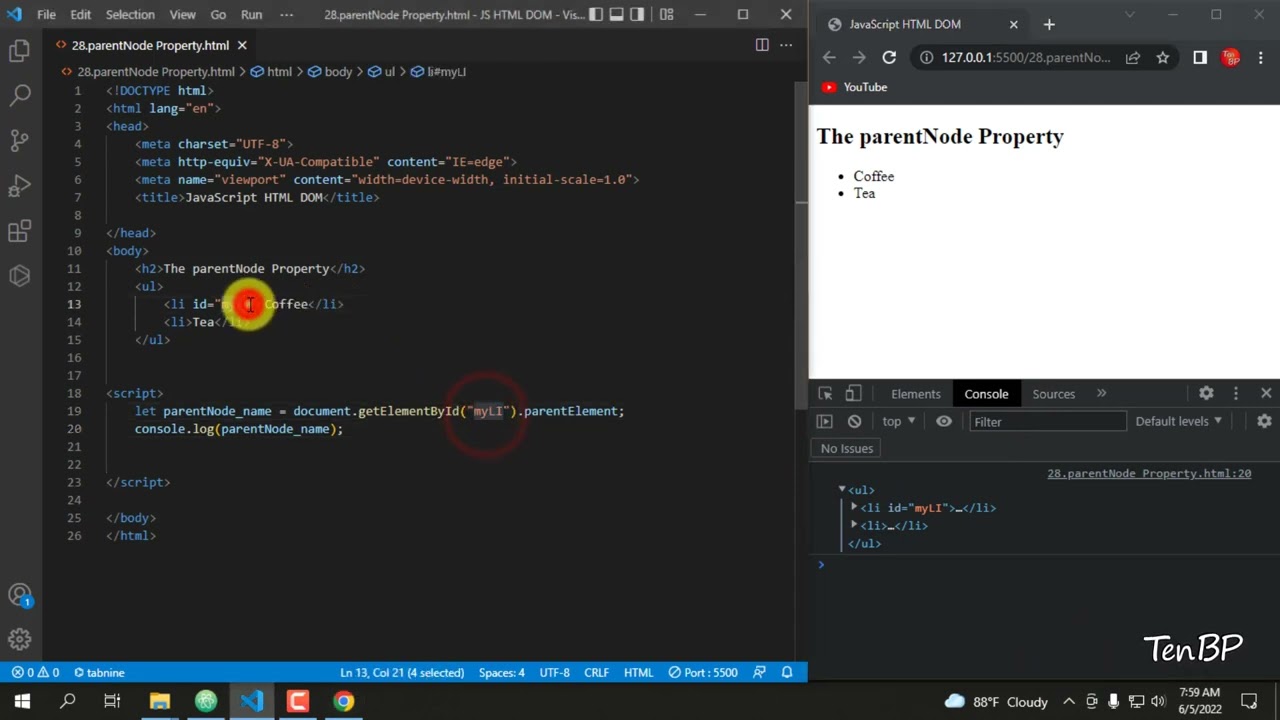Open VS Code Manage gear icon
Screen dimensions: 1280x720
(20, 639)
